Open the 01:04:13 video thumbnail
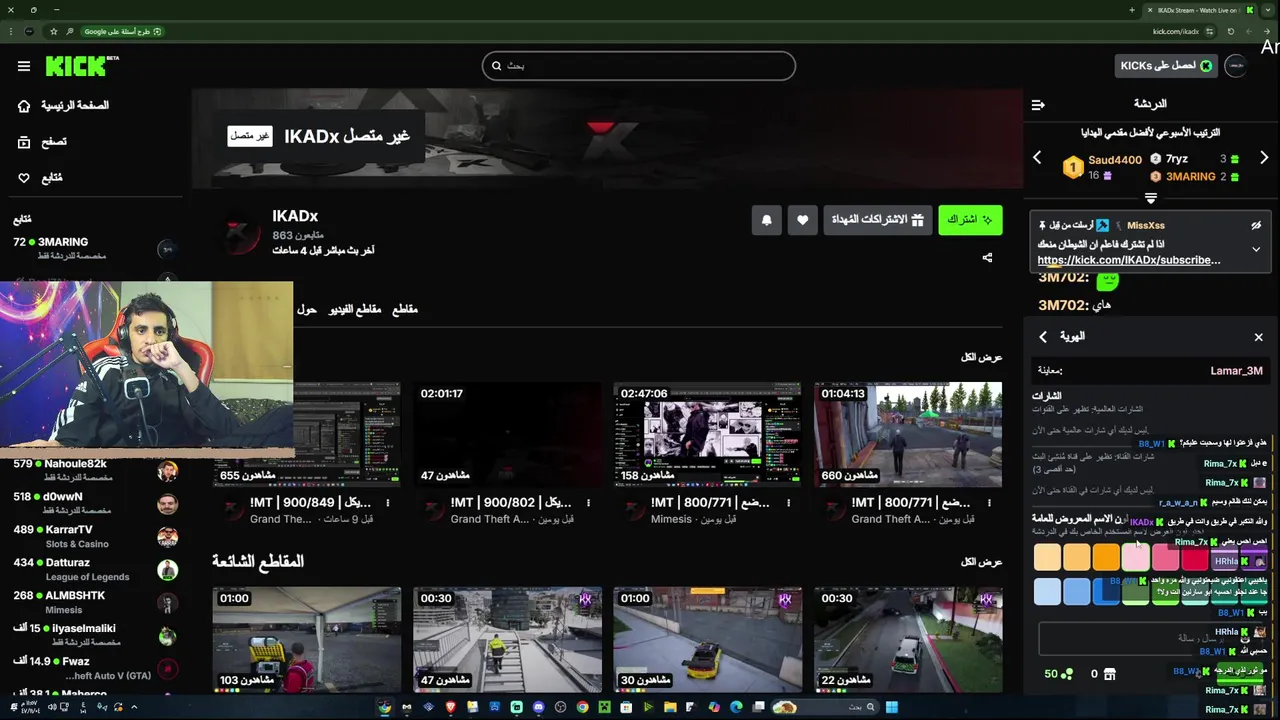Image resolution: width=1280 pixels, height=720 pixels. [x=908, y=435]
